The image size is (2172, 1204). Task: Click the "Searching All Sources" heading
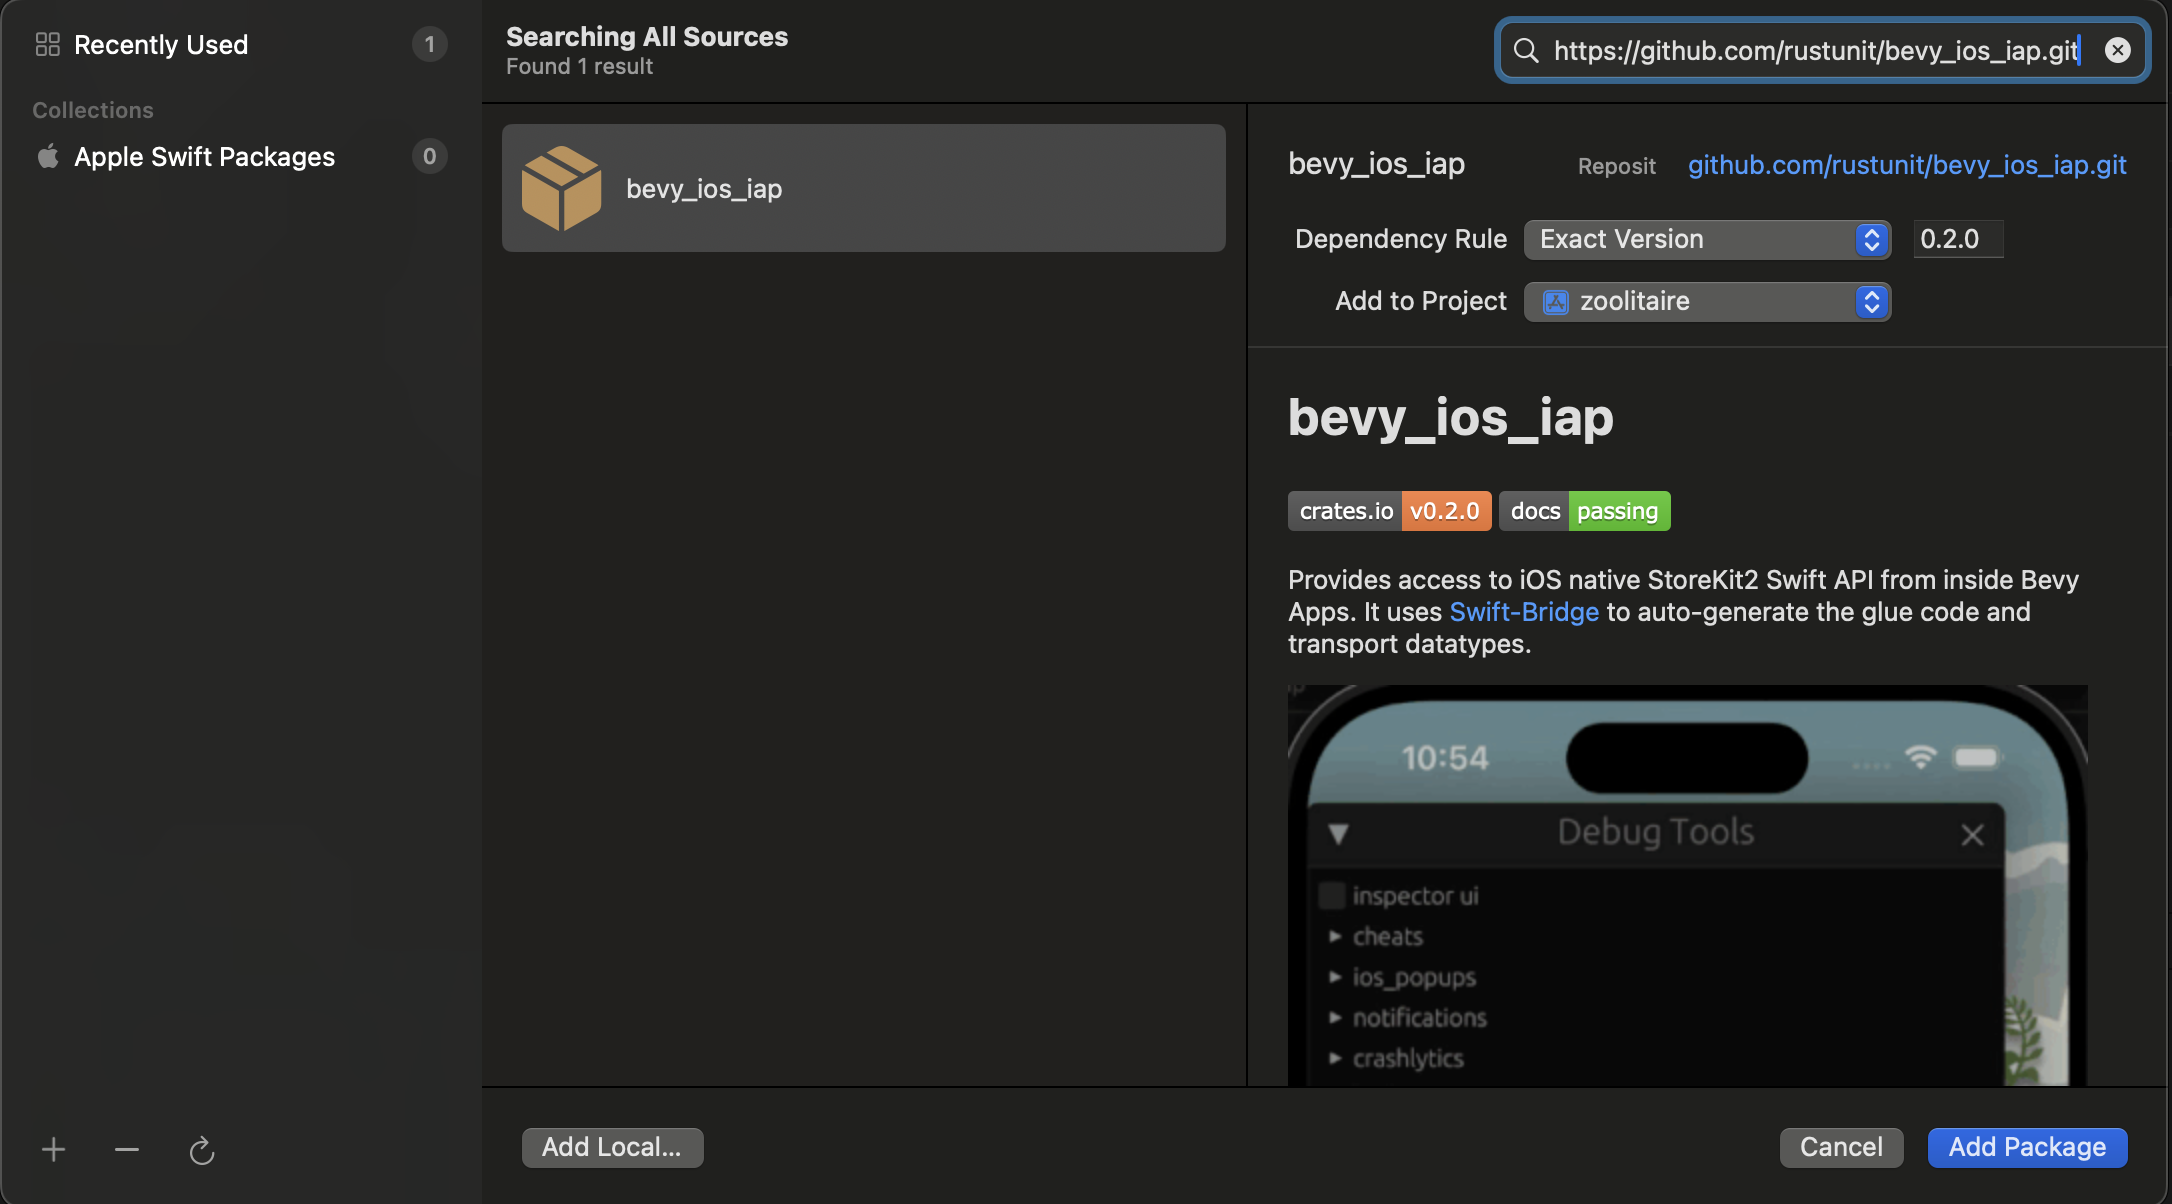tap(647, 37)
